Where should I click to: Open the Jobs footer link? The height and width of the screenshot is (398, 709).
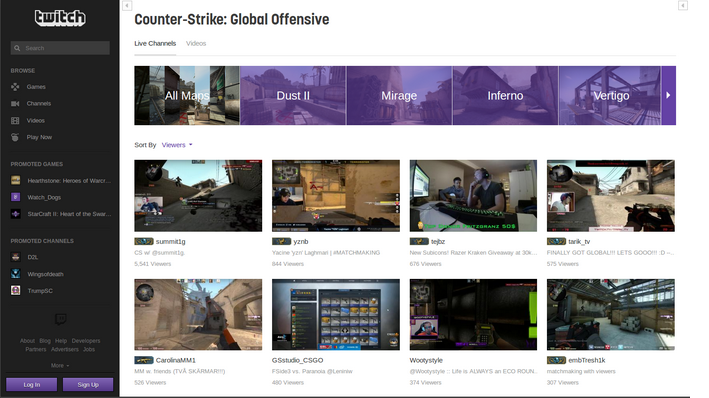[x=89, y=349]
